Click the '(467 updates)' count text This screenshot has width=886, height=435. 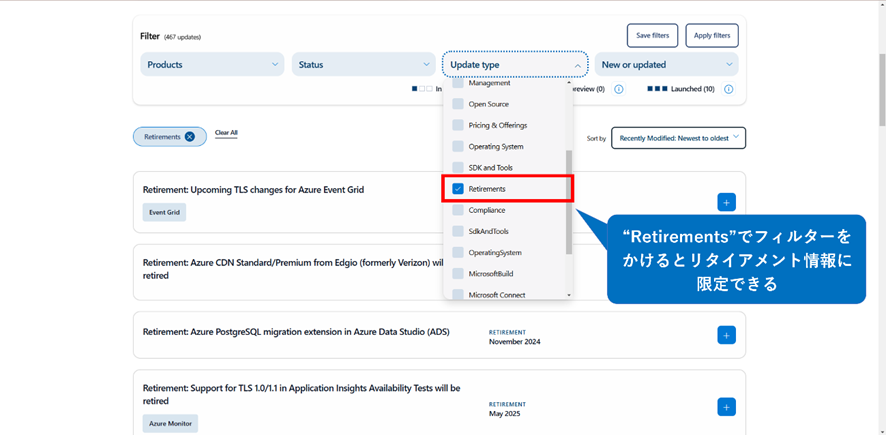tap(182, 37)
